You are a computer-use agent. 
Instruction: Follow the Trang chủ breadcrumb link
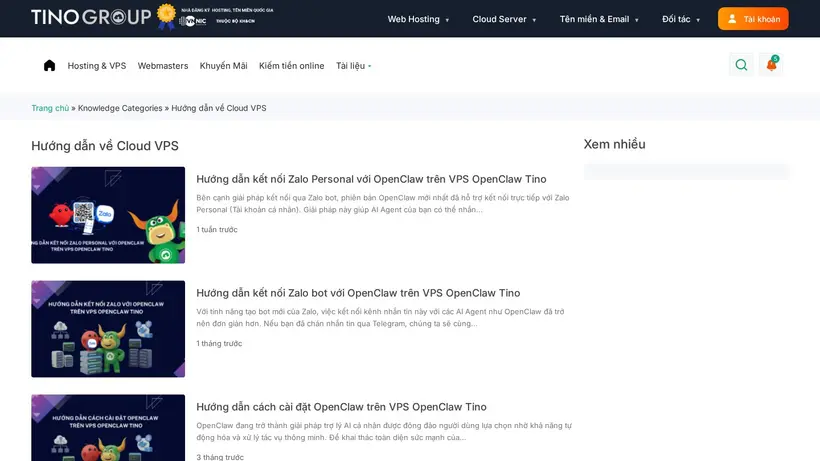click(x=50, y=108)
